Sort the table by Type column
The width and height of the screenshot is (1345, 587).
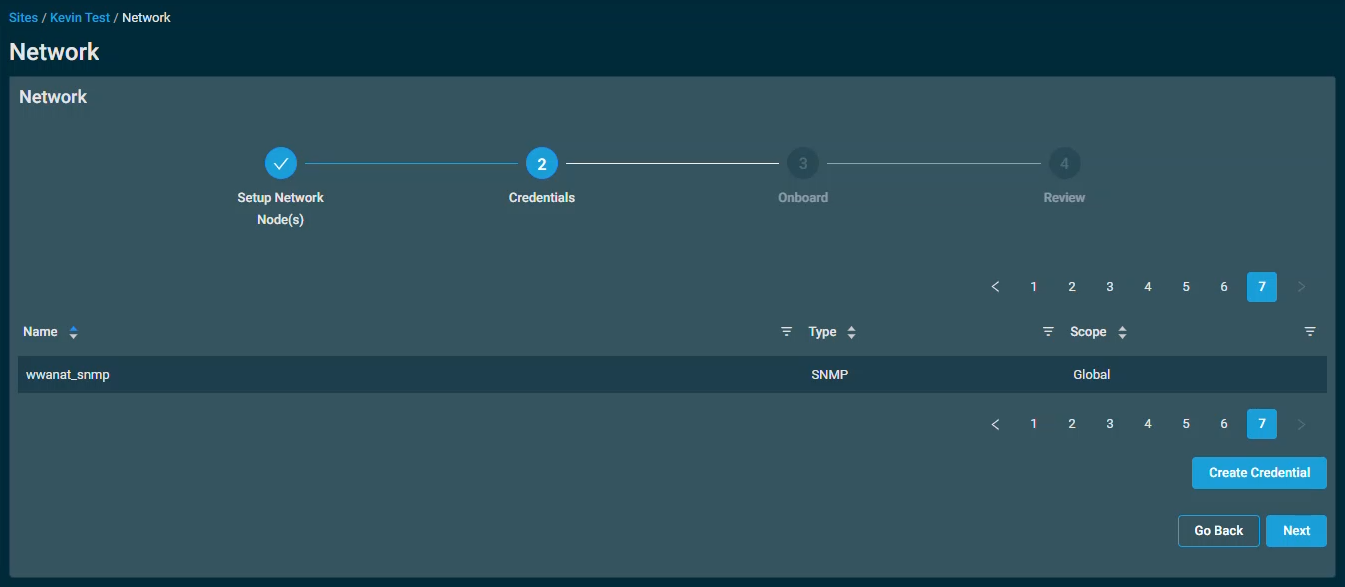851,332
